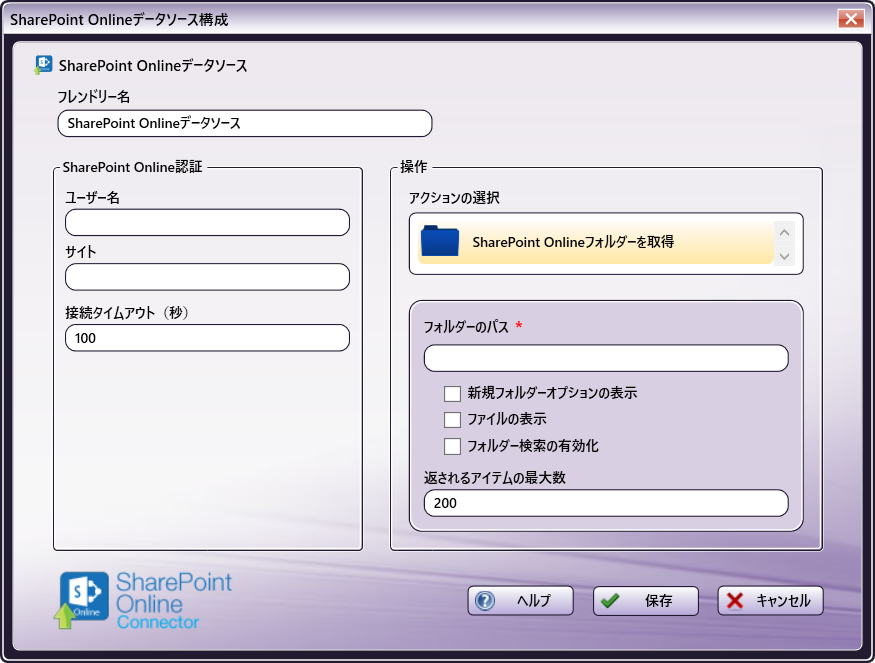Select the SharePoint Onlineフォルダーを取得 action
This screenshot has height=663, width=875.
tap(595, 242)
